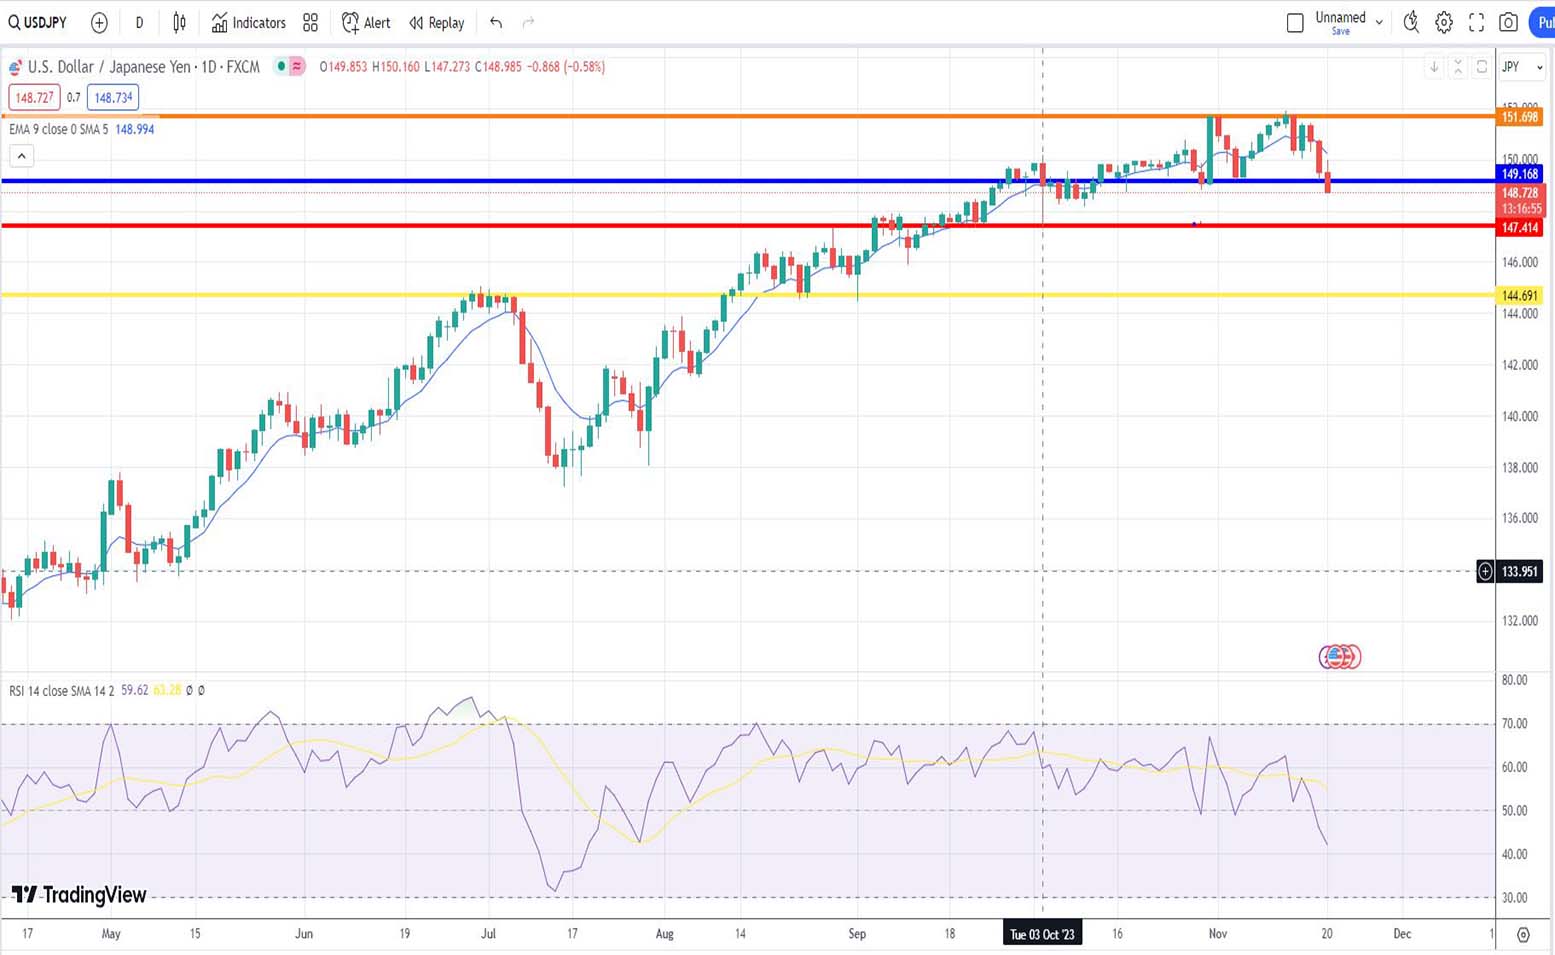Take a chart snapshot with the camera icon
This screenshot has width=1555, height=955.
point(1508,22)
